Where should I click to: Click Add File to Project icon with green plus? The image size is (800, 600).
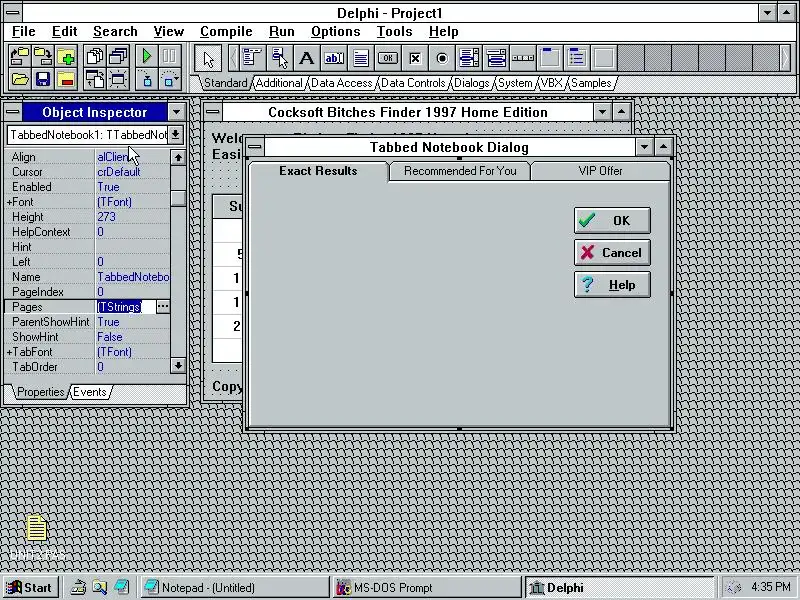coord(66,56)
